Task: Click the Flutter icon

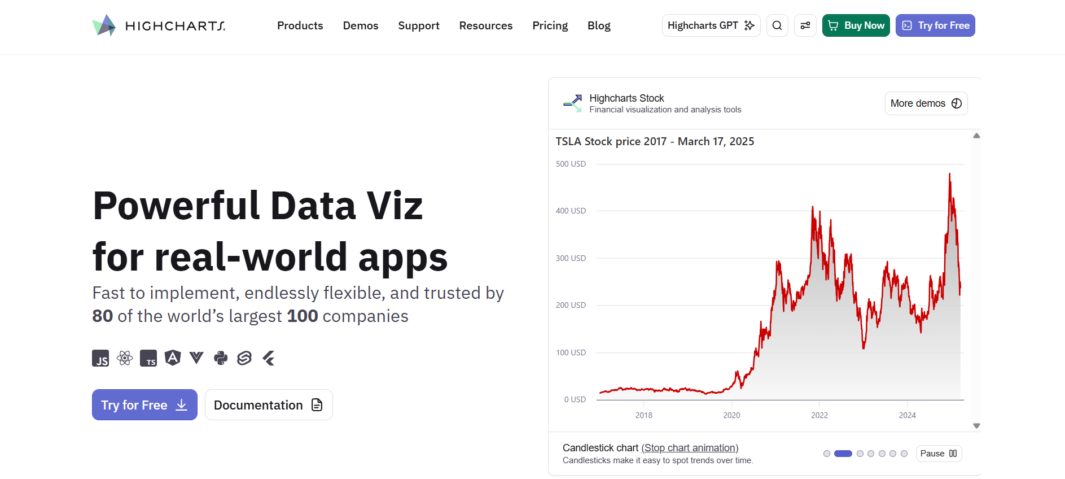Action: [269, 358]
